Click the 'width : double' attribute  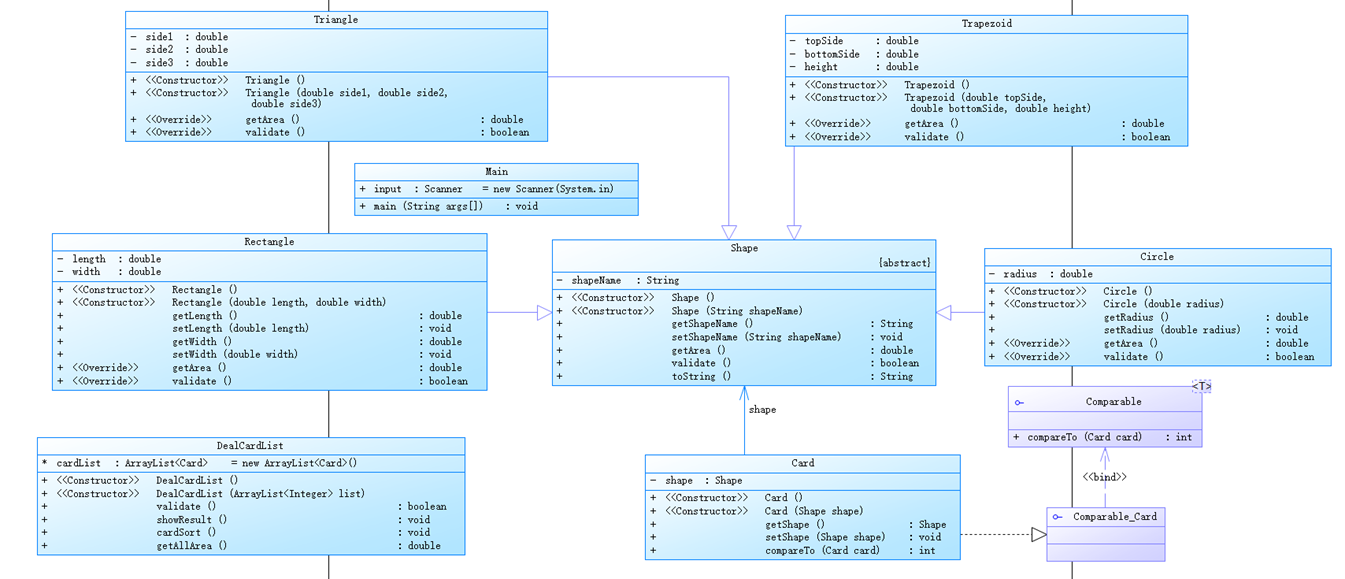[109, 272]
